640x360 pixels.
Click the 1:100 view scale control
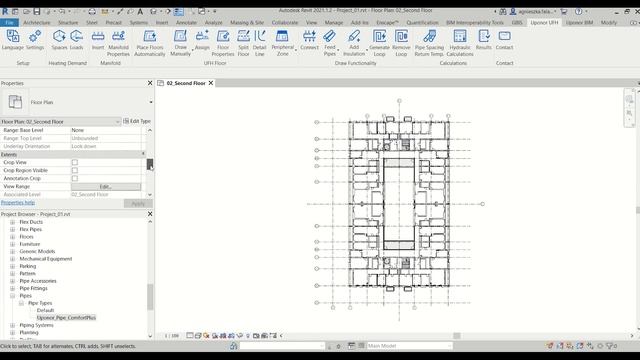172,336
